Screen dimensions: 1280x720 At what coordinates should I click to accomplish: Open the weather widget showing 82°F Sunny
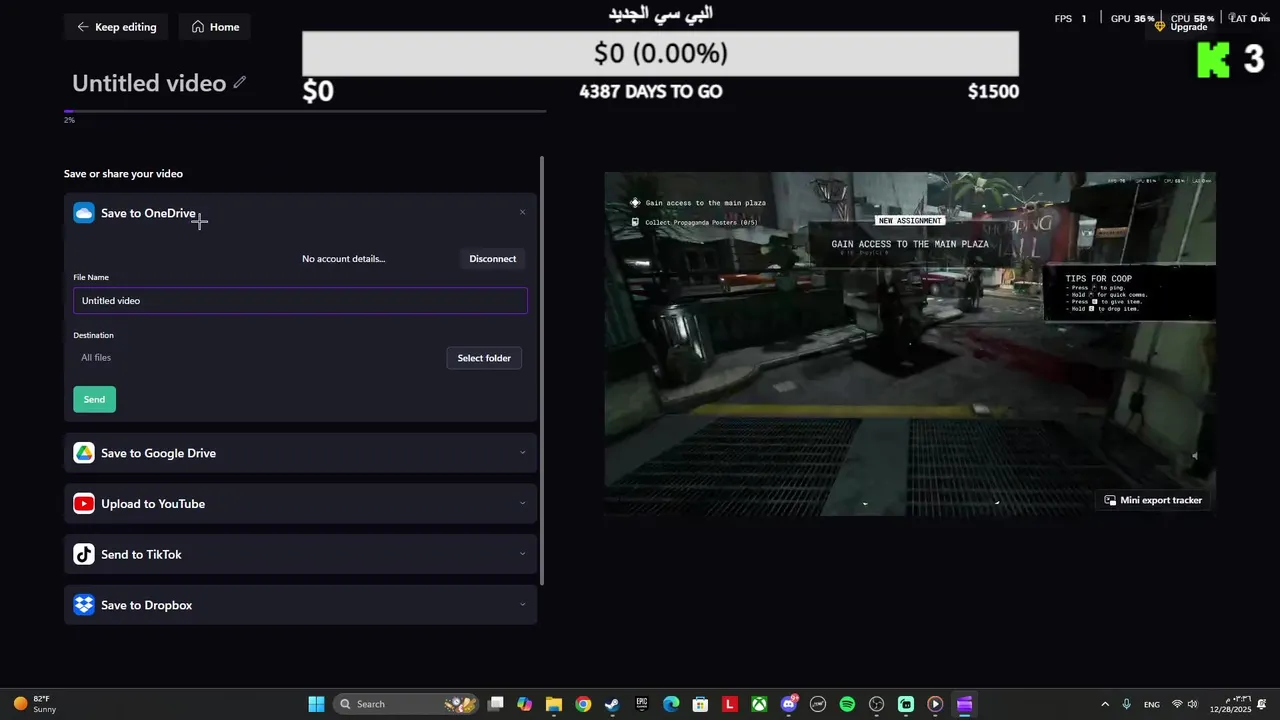pos(35,704)
